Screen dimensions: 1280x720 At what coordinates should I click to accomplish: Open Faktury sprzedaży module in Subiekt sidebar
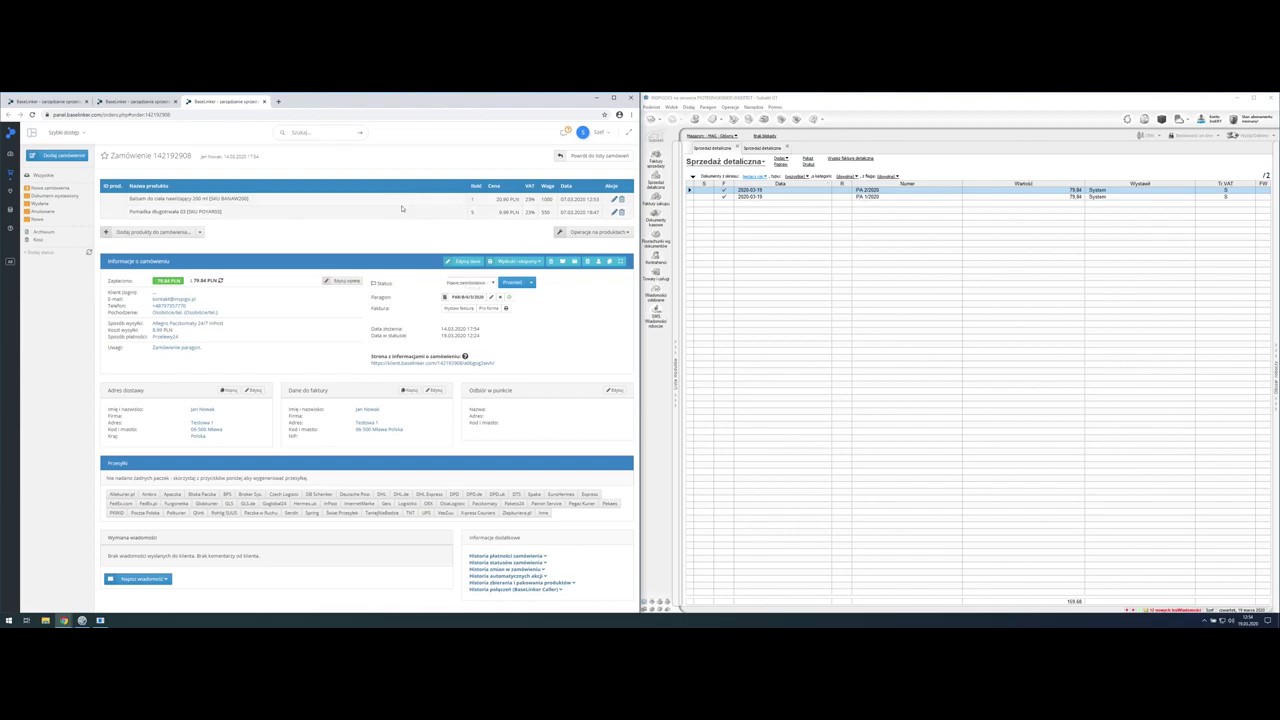(656, 157)
